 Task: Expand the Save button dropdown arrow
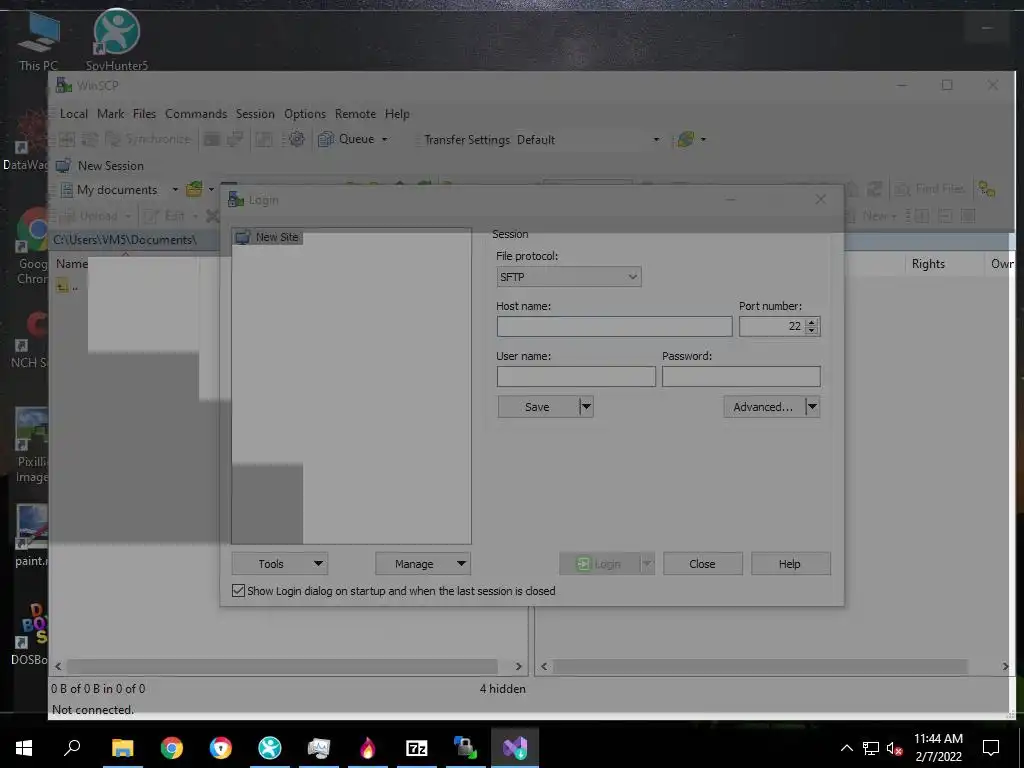point(586,407)
